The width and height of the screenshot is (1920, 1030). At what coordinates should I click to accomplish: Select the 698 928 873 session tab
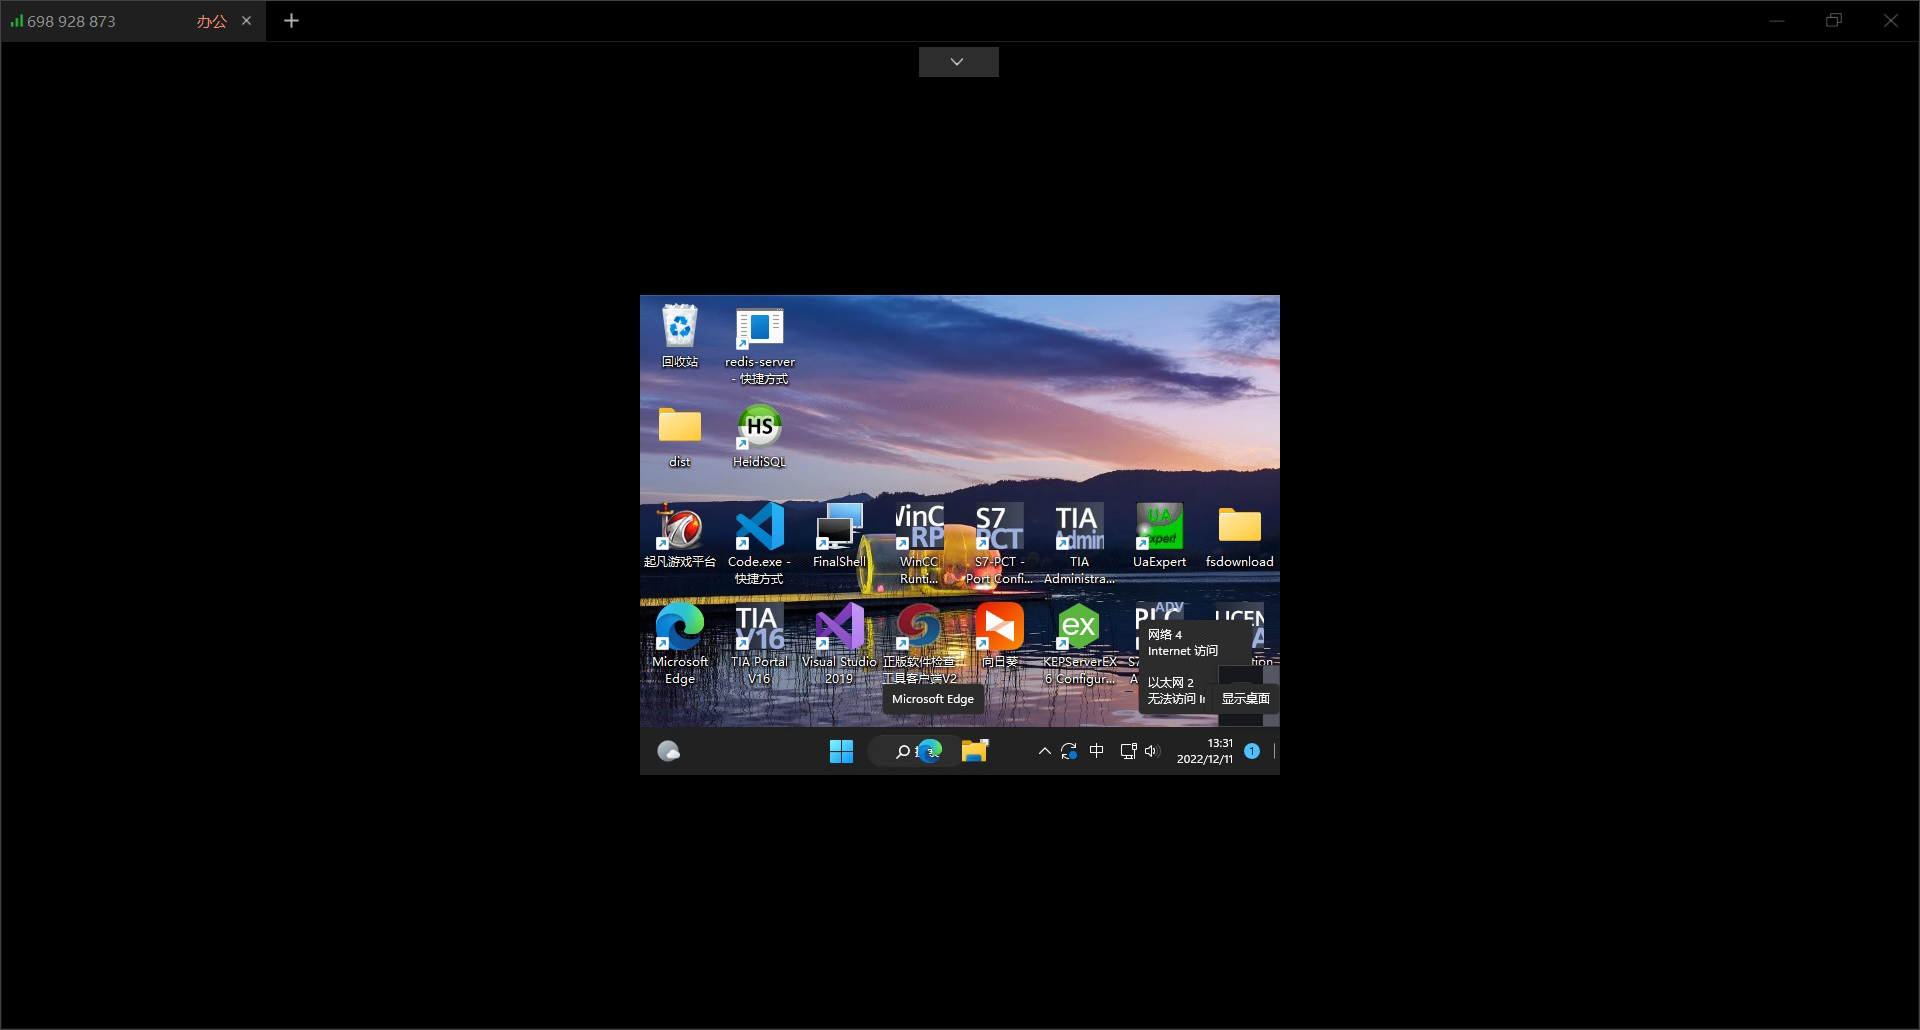pos(133,21)
